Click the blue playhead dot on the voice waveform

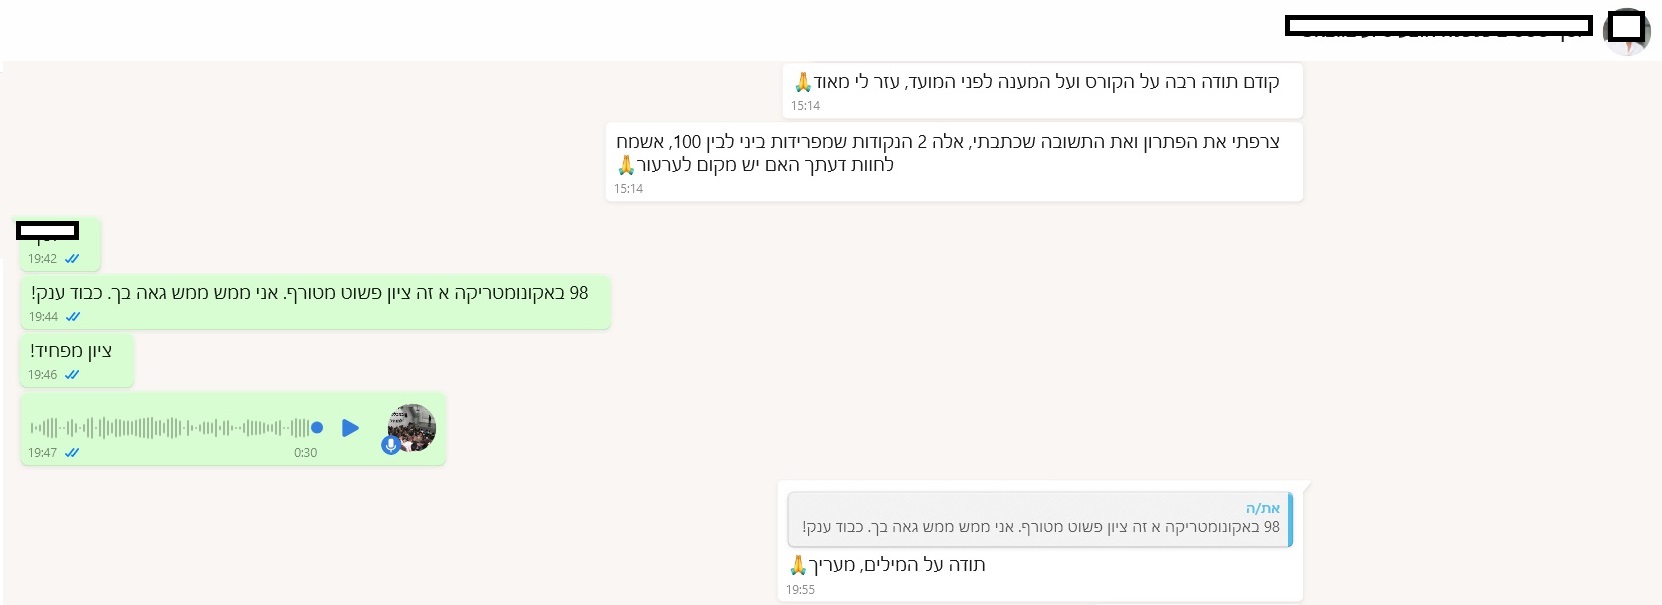[x=317, y=428]
